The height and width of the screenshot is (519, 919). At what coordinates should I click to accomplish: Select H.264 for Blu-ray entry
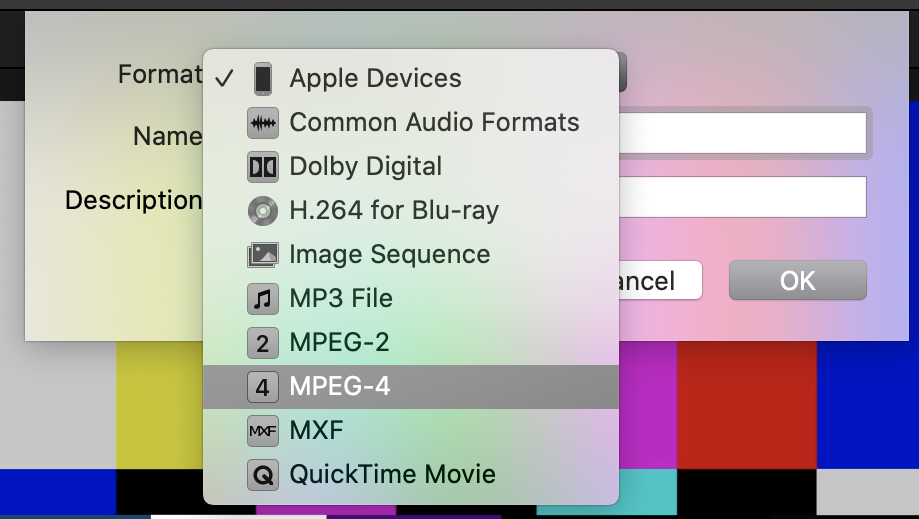[393, 211]
